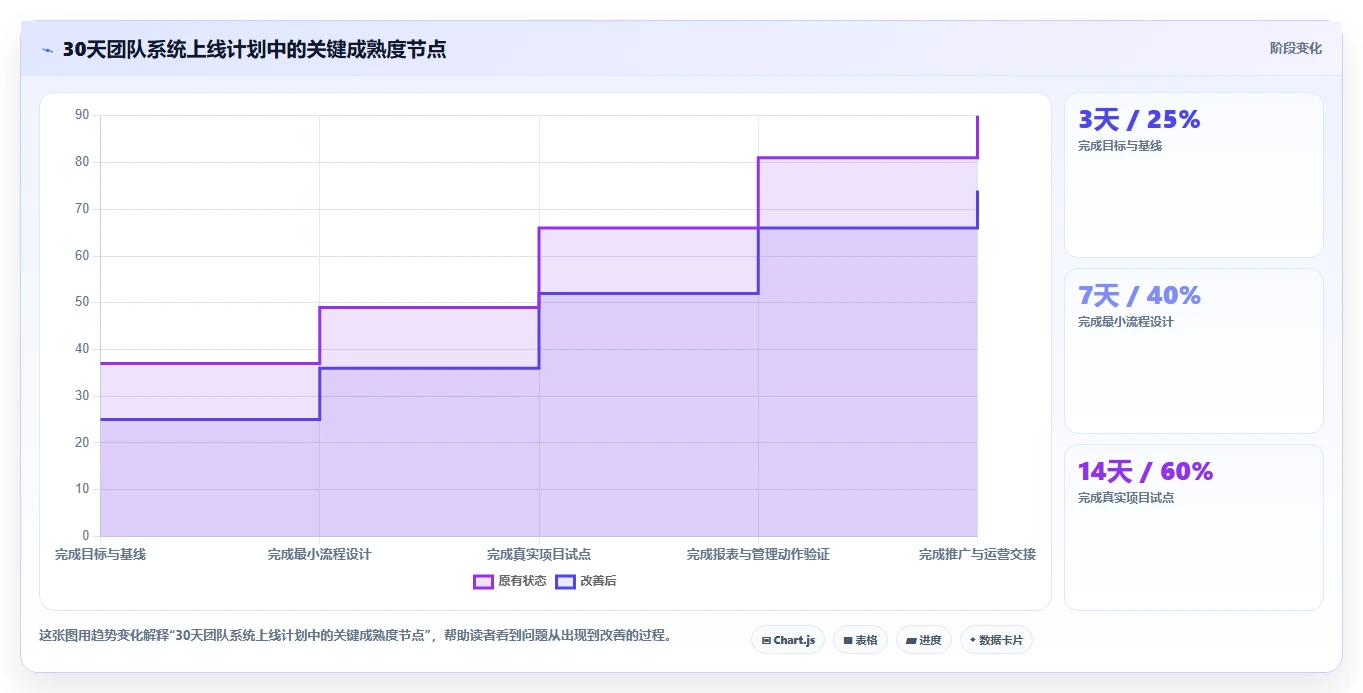Viewport: 1363px width, 693px height.
Task: Click the 阶段变化 label in the header
Action: click(x=1295, y=48)
